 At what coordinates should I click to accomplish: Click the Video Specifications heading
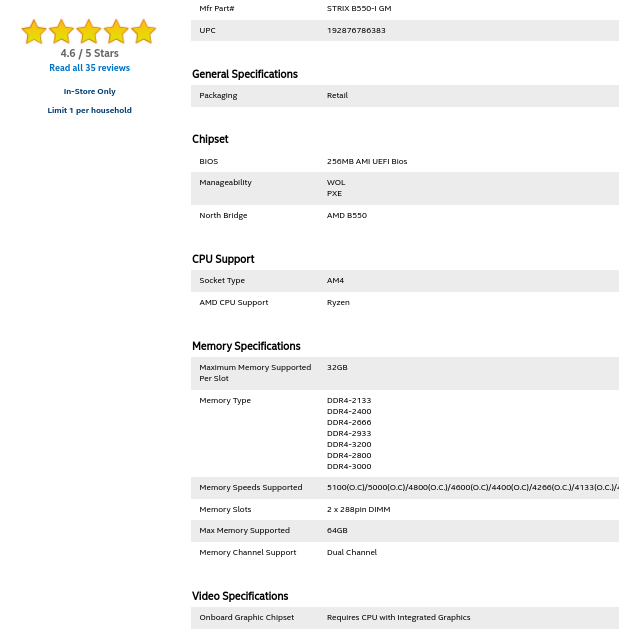(240, 596)
